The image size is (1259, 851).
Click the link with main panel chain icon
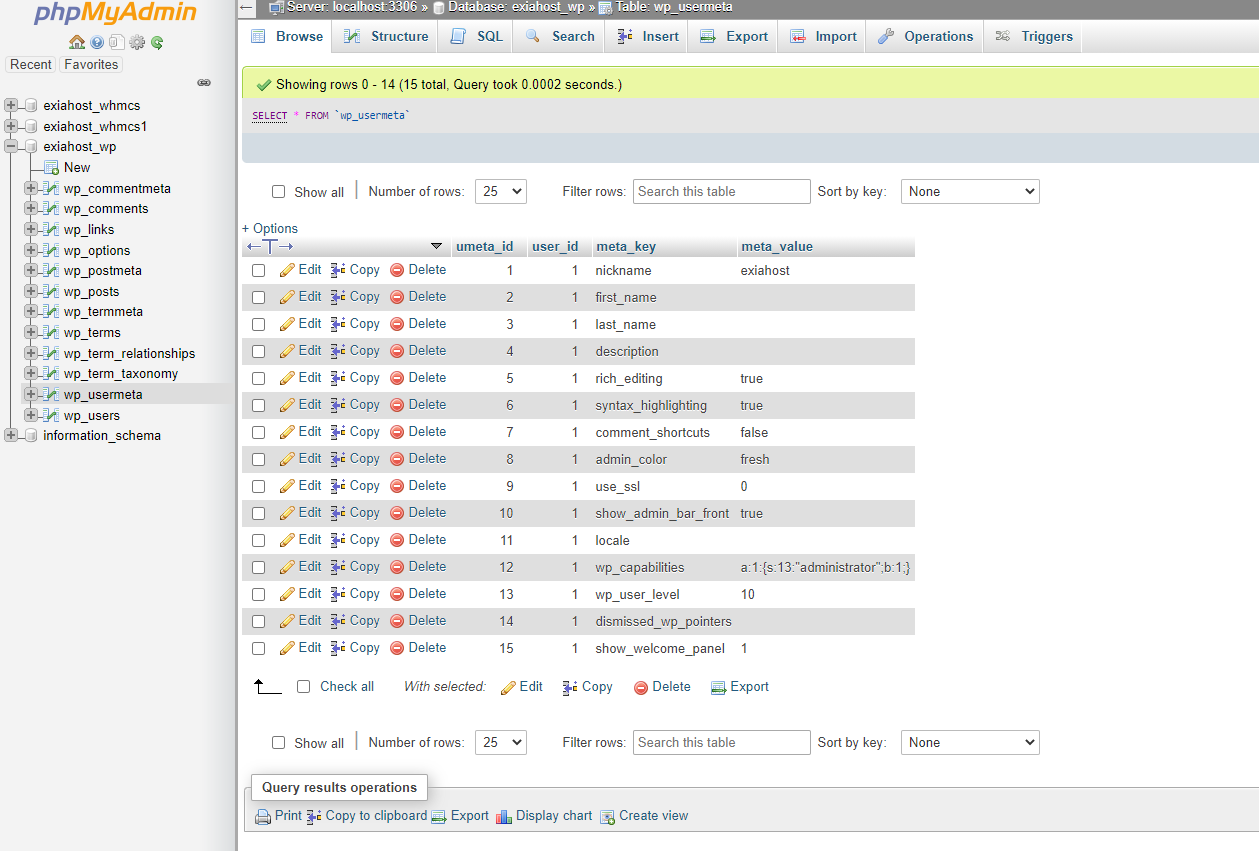coord(204,83)
